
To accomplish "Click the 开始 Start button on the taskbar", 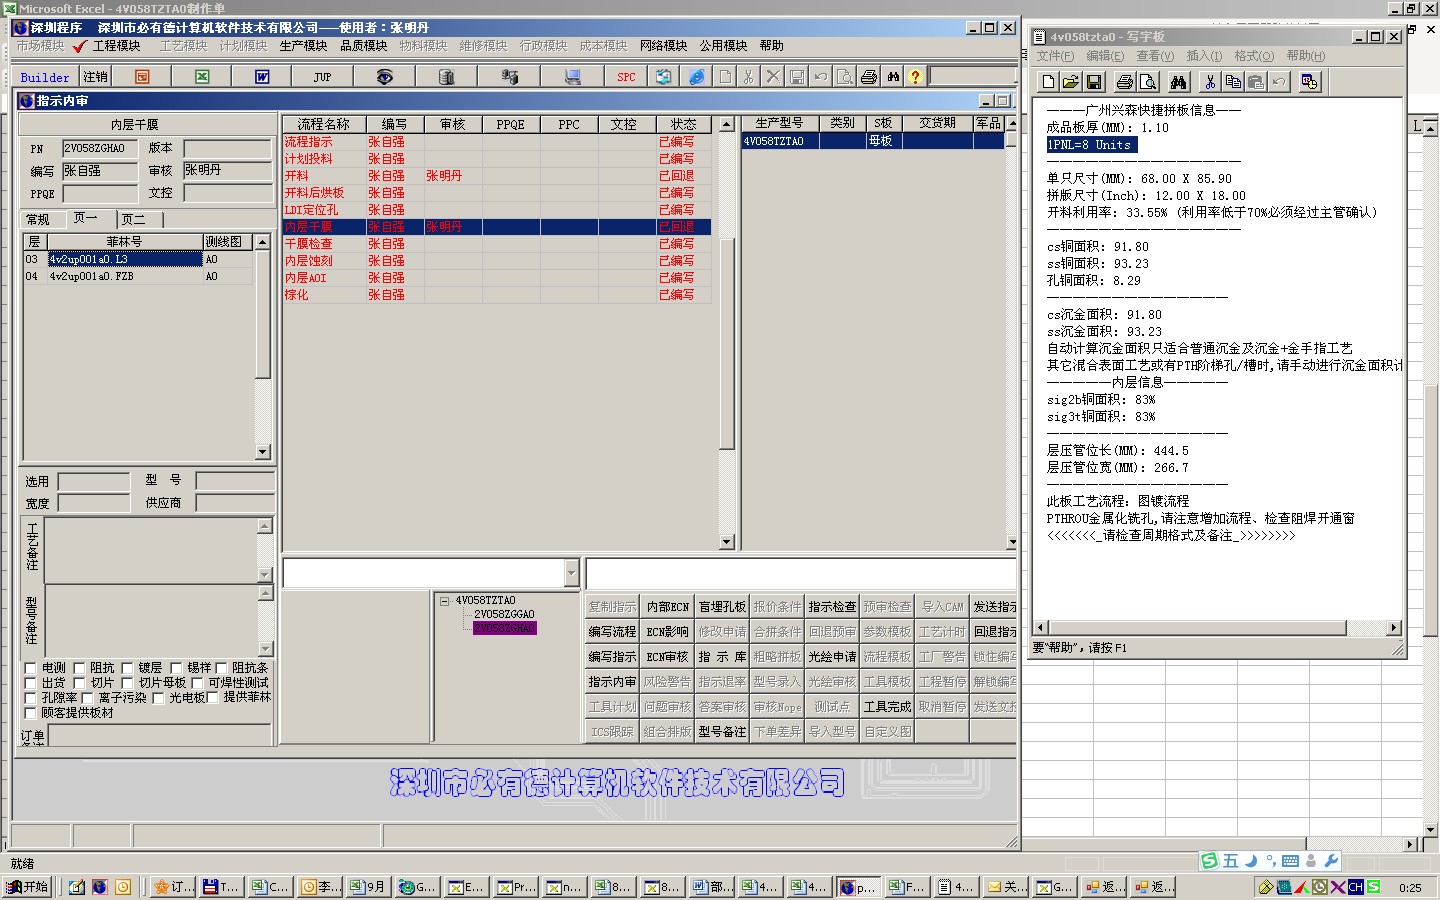I will pos(27,887).
